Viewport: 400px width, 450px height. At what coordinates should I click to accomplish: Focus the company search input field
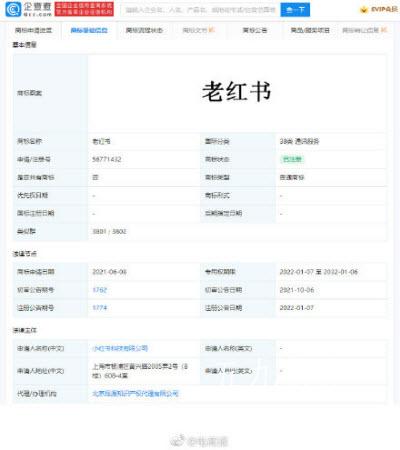pyautogui.click(x=200, y=10)
